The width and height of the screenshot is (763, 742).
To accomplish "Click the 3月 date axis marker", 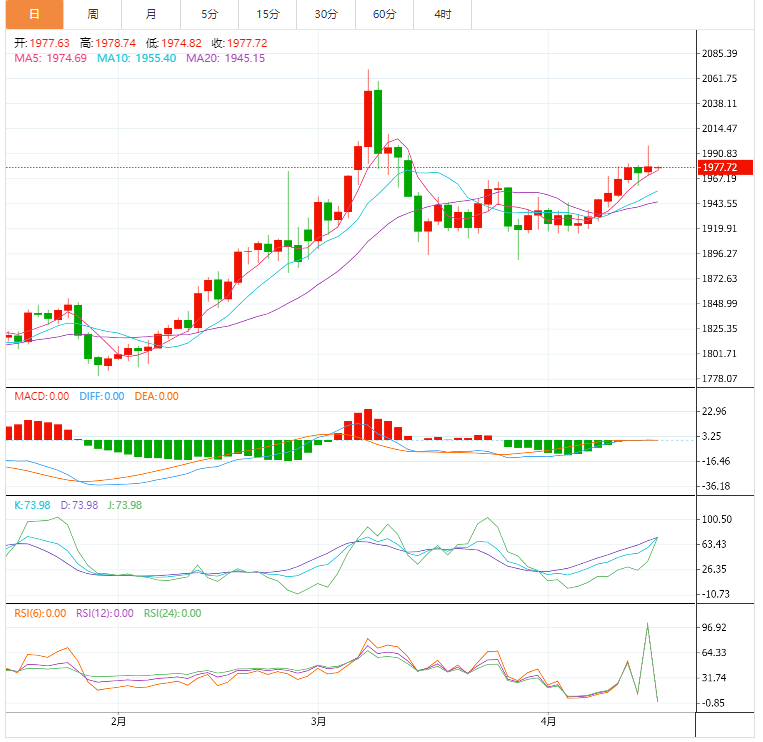I will coord(319,722).
